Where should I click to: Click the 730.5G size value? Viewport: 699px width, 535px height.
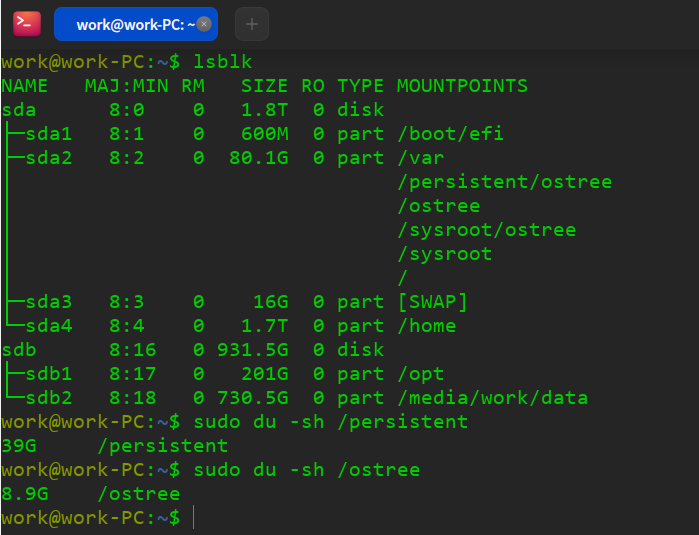[x=252, y=399]
